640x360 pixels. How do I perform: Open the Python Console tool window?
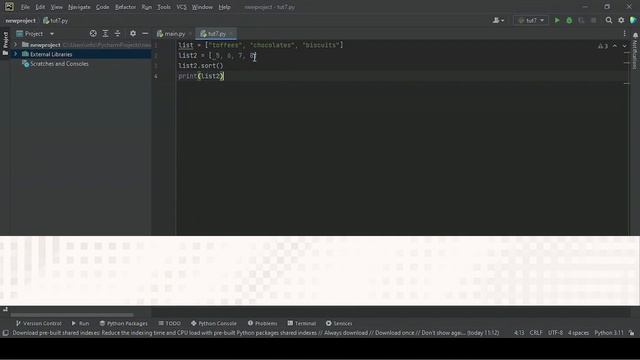pyautogui.click(x=213, y=323)
